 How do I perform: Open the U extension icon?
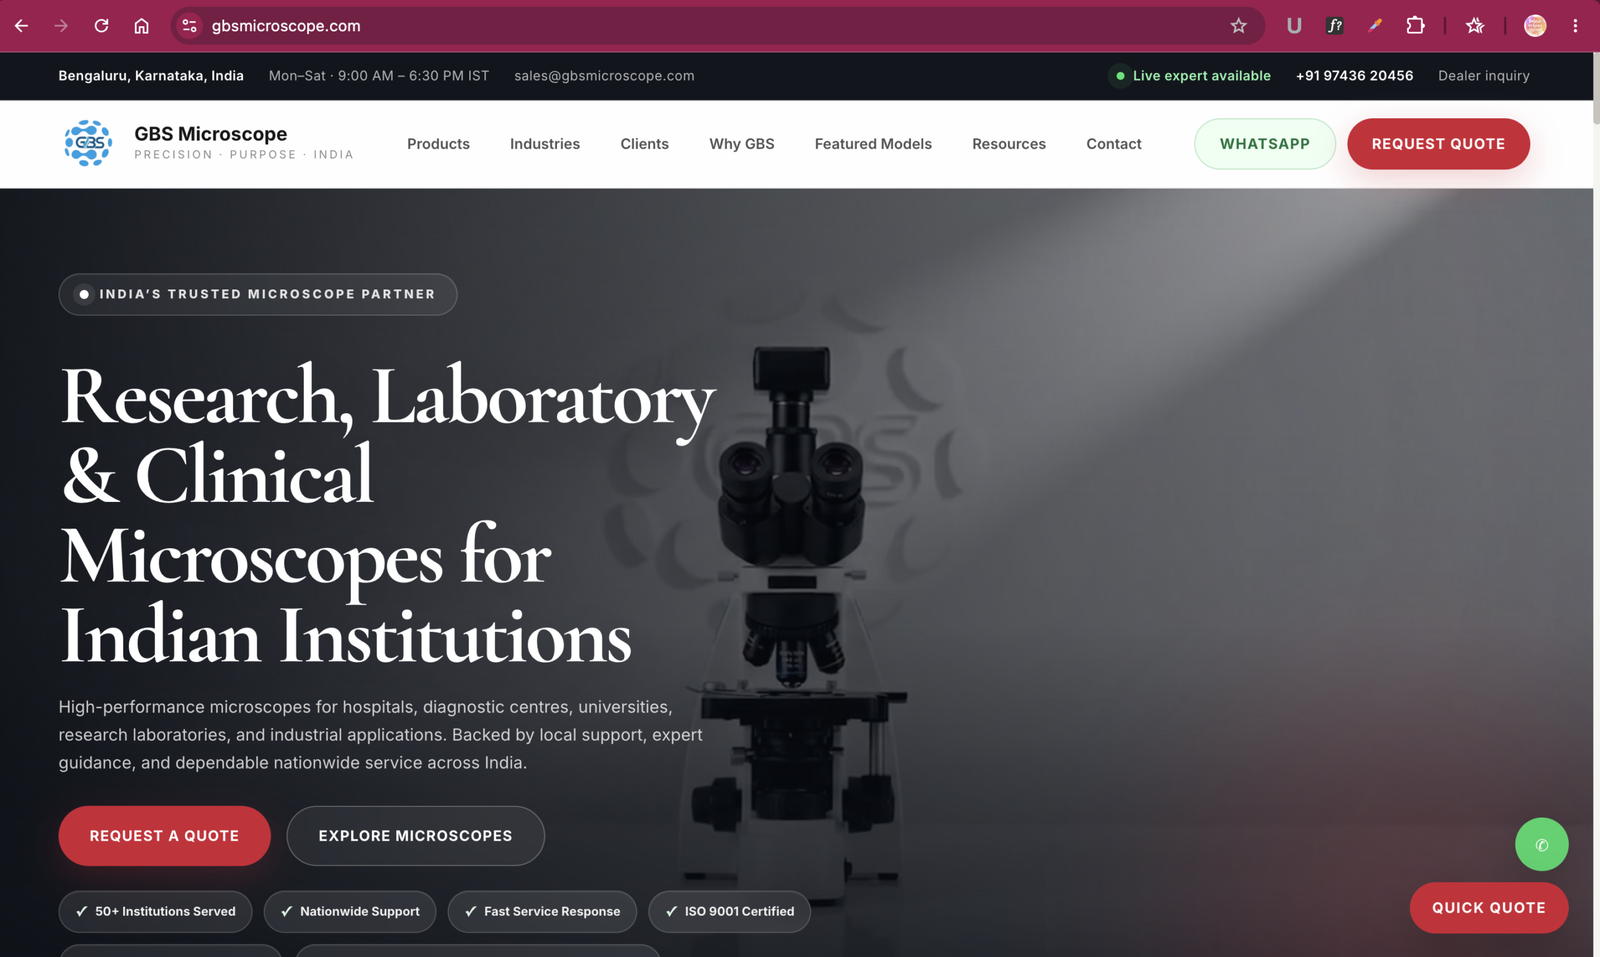[1294, 26]
